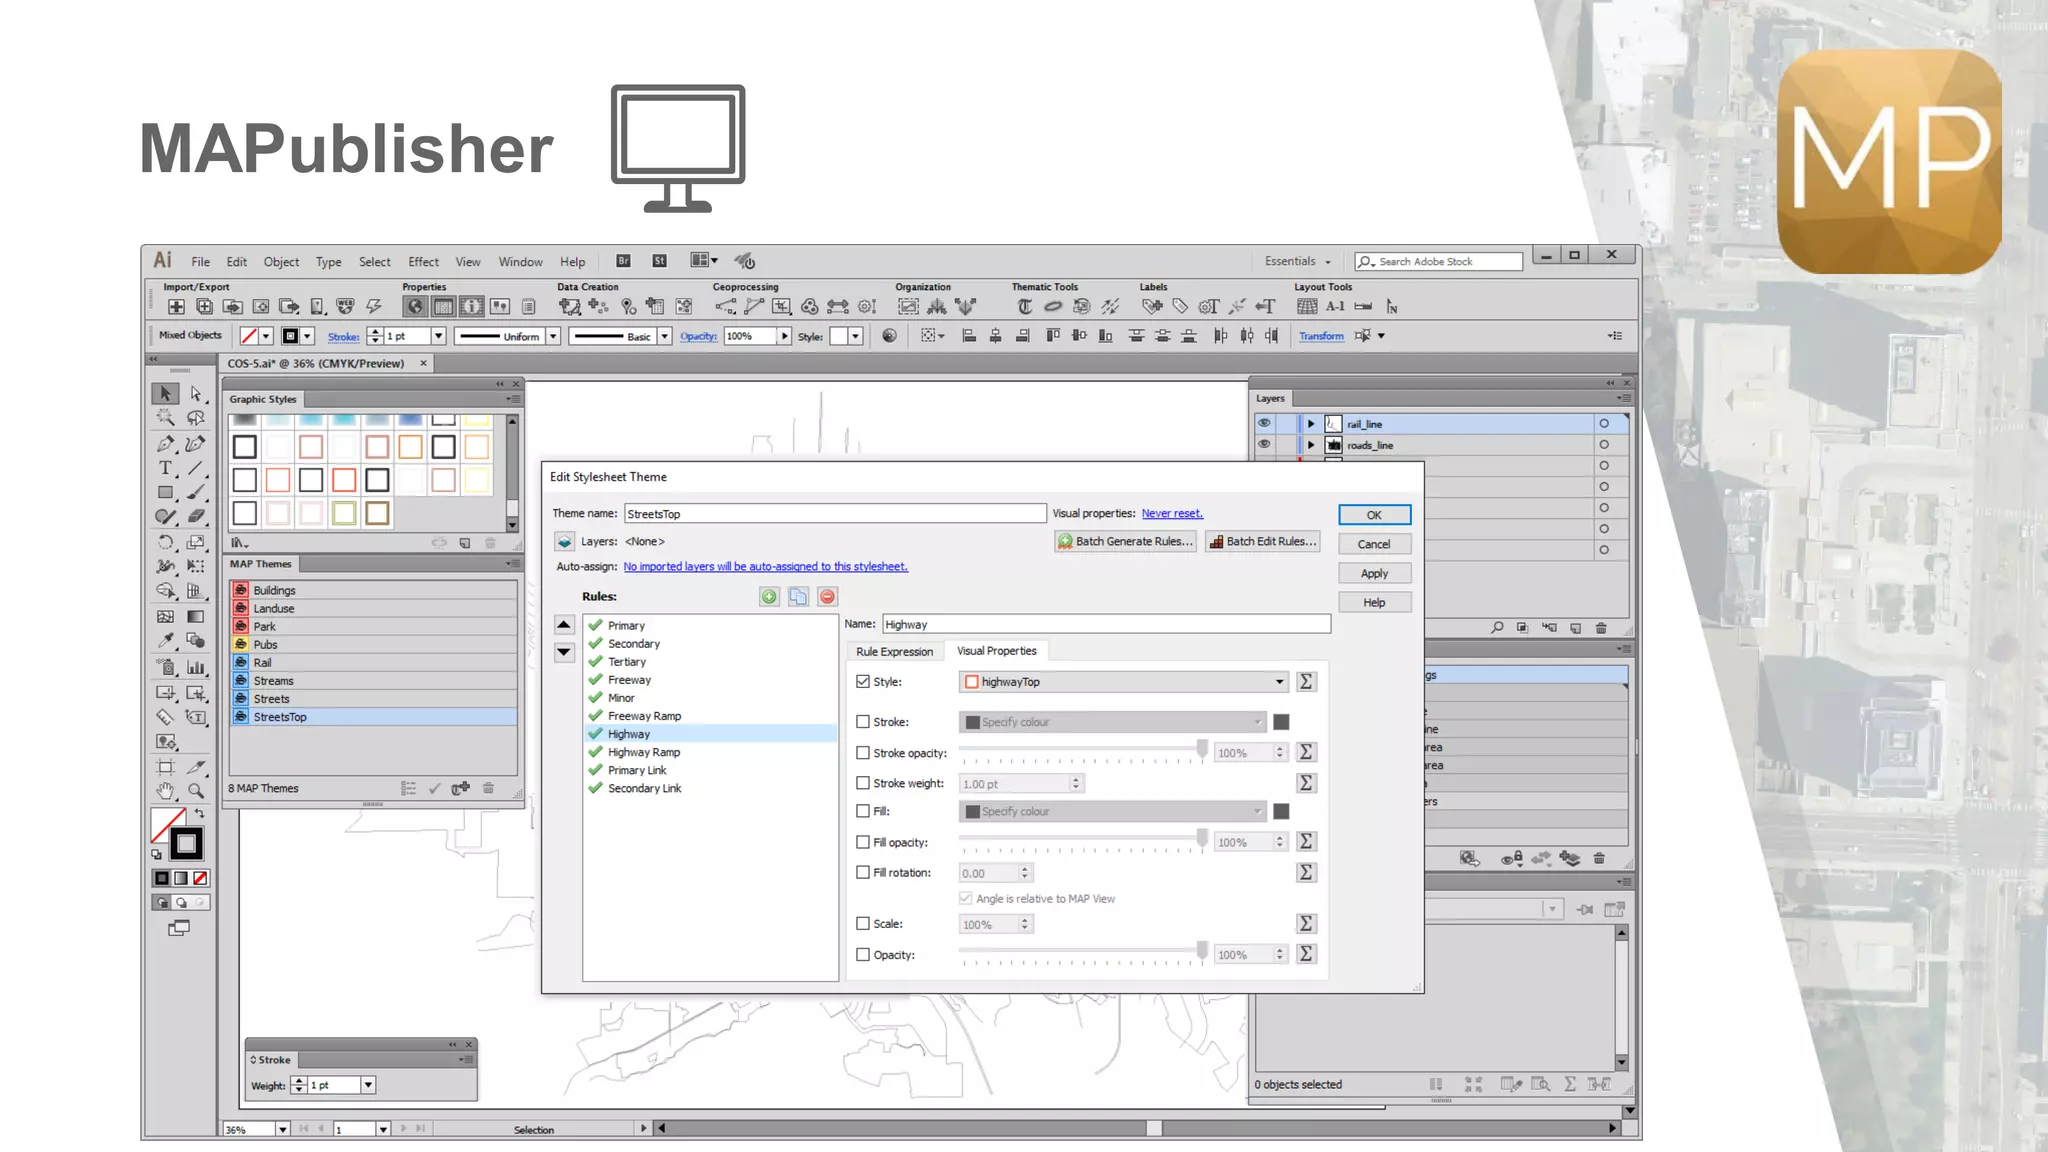Select the Hand tool
The width and height of the screenshot is (2048, 1152).
tap(166, 791)
